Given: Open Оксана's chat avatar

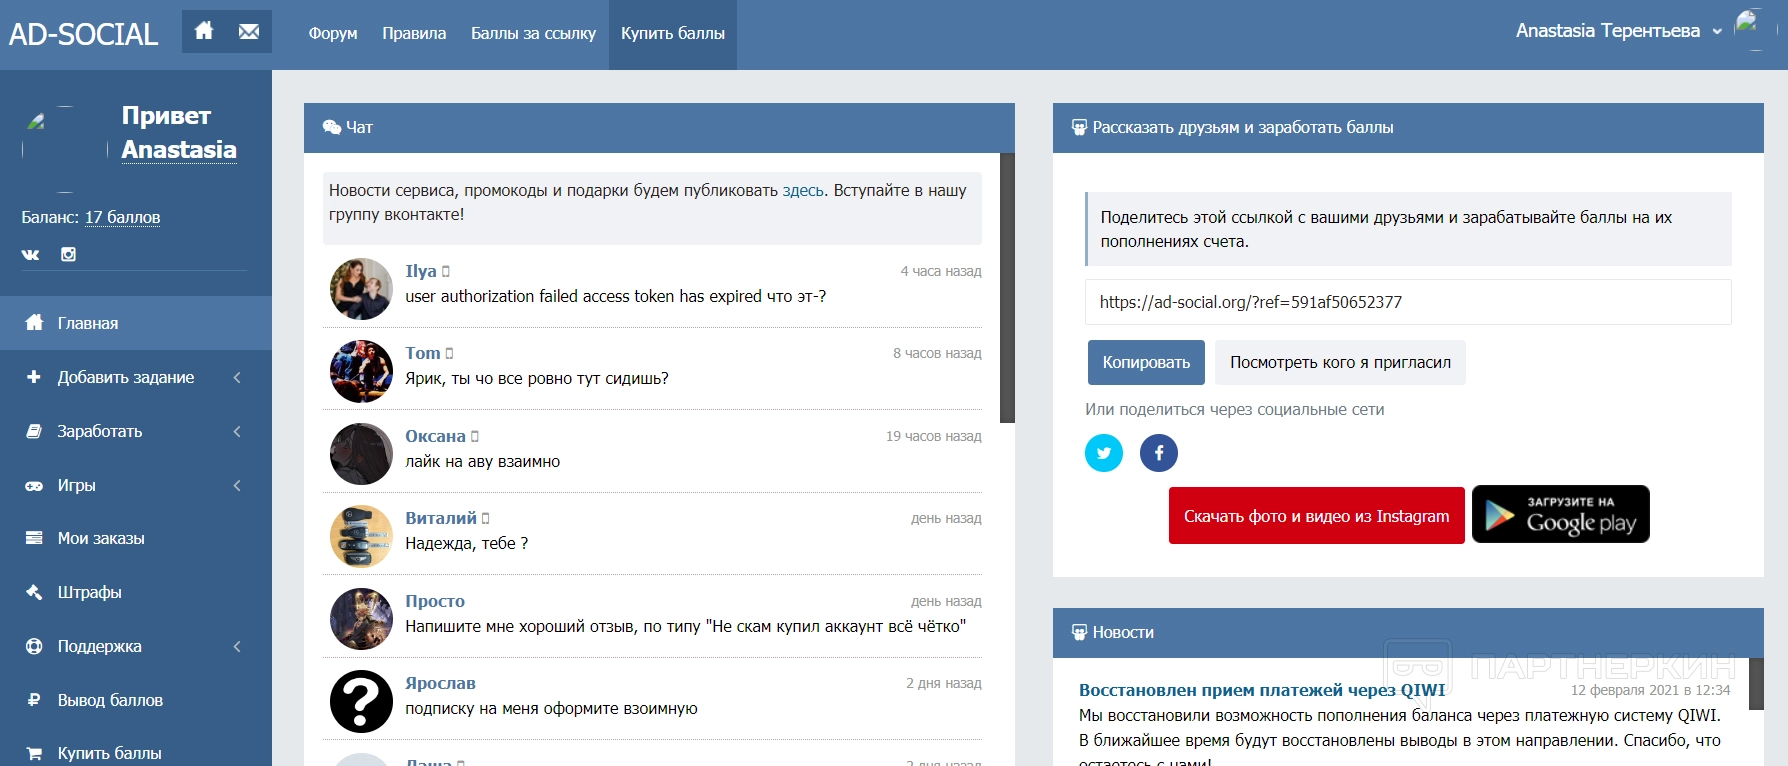Looking at the screenshot, I should click(x=361, y=454).
